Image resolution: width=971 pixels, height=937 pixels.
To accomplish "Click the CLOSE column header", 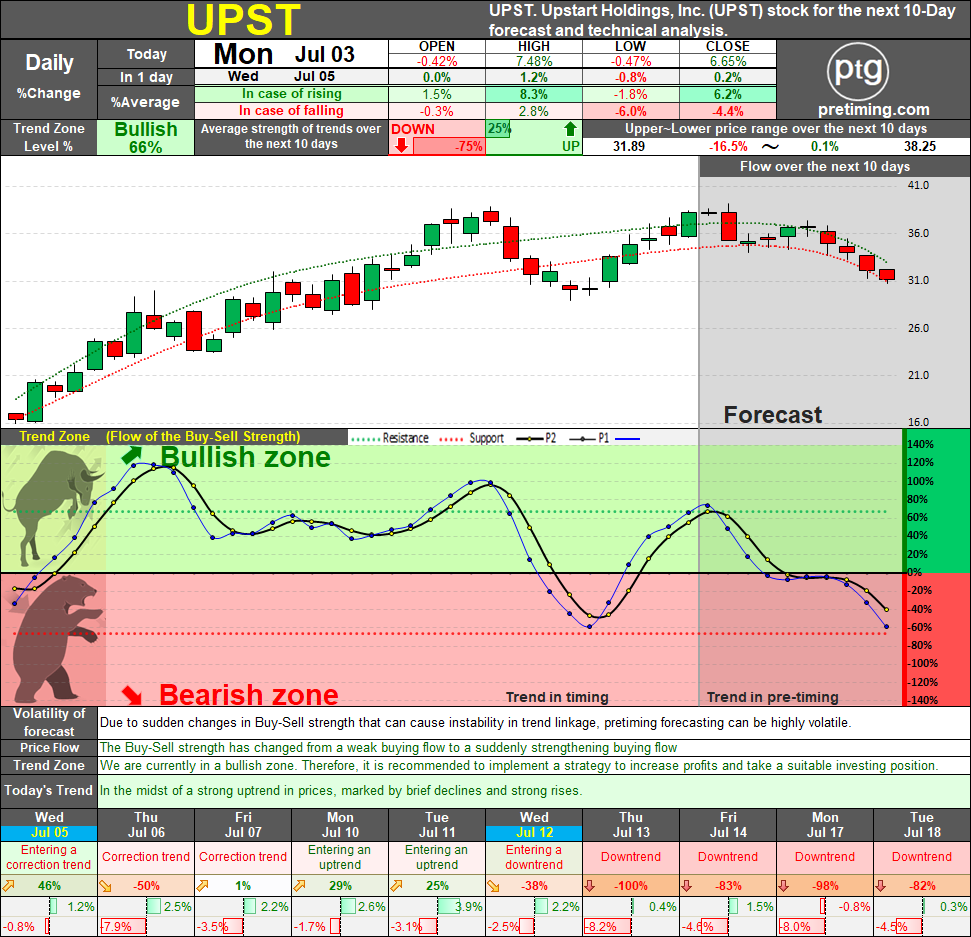I will (x=728, y=46).
